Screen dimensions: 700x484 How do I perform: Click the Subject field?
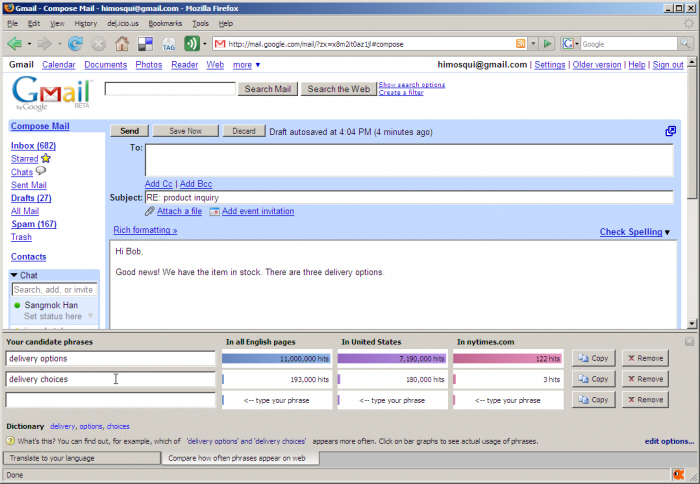pos(409,197)
